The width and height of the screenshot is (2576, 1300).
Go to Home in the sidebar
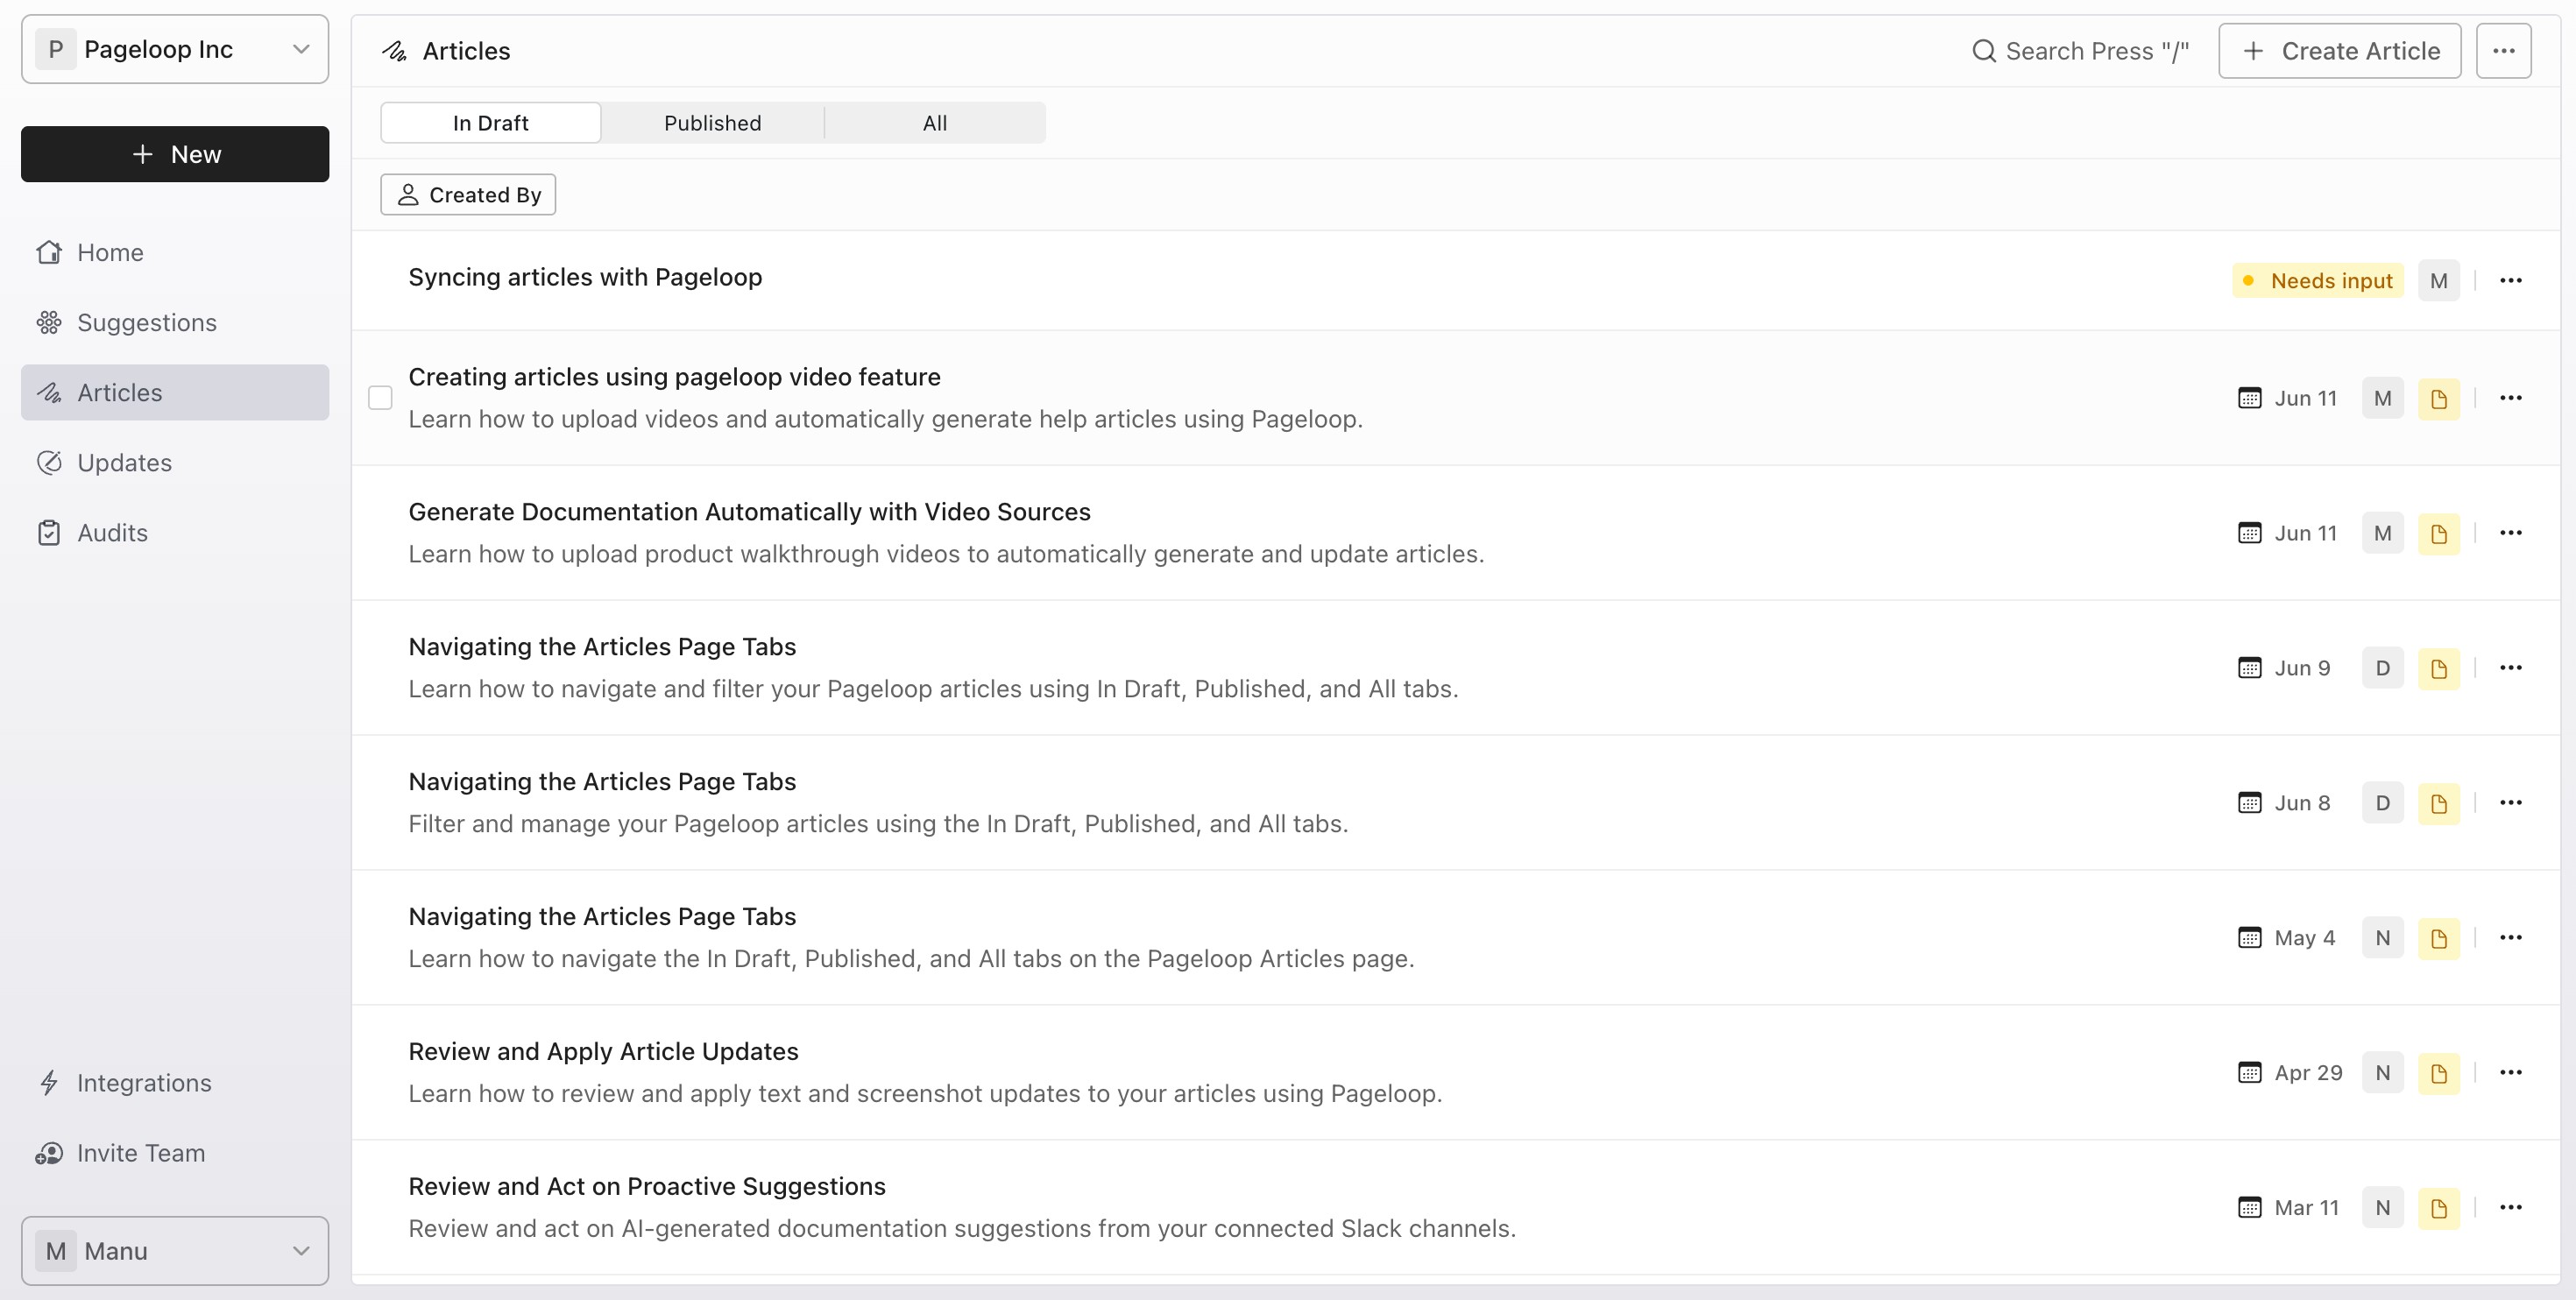click(x=175, y=252)
